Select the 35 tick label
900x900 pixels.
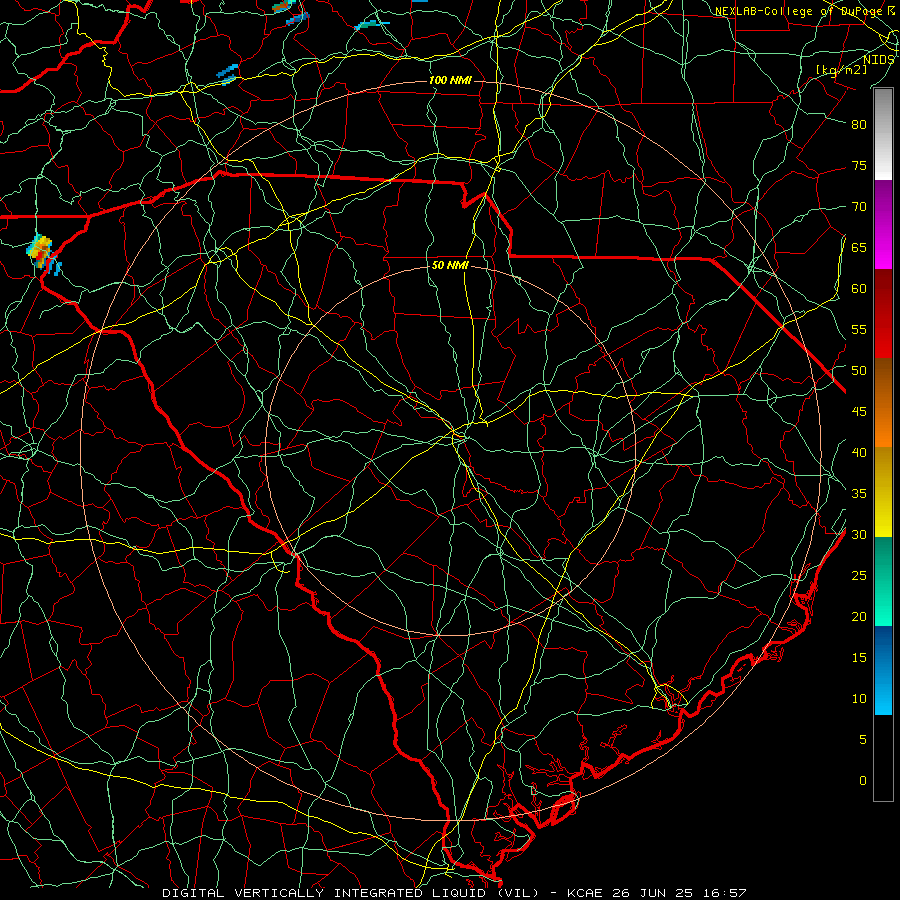859,494
